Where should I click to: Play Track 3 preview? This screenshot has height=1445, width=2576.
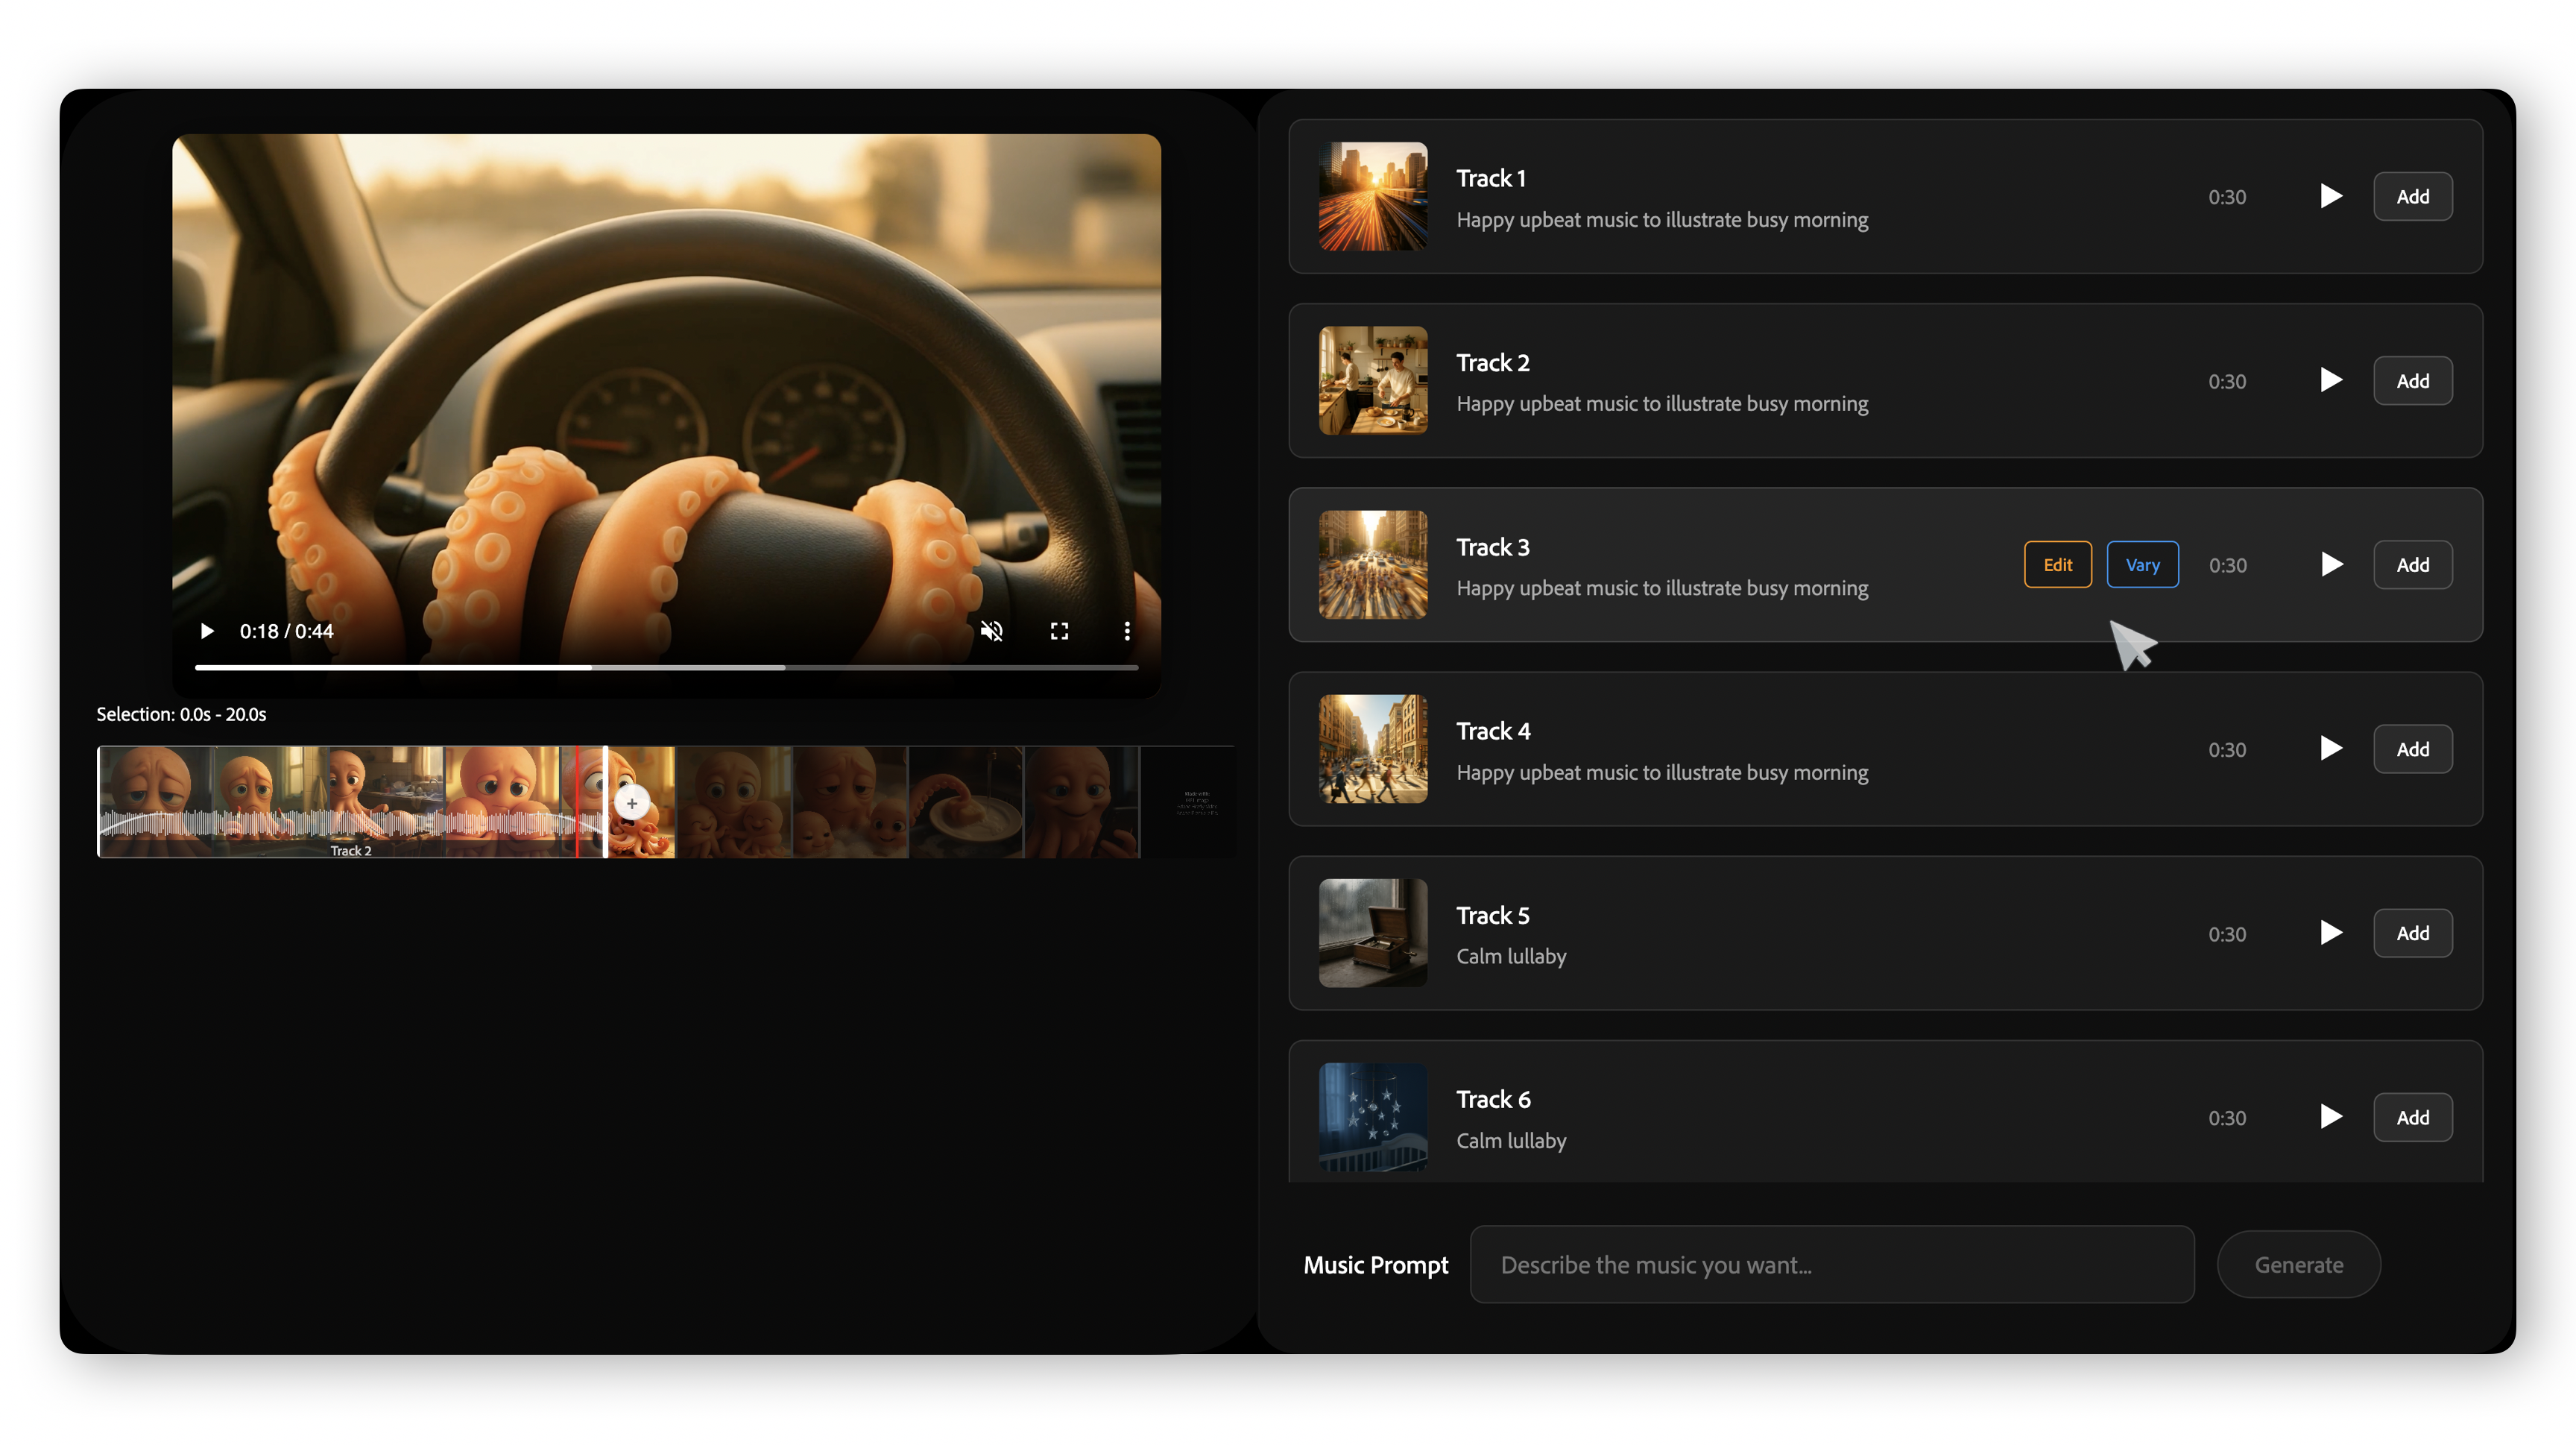click(2331, 565)
